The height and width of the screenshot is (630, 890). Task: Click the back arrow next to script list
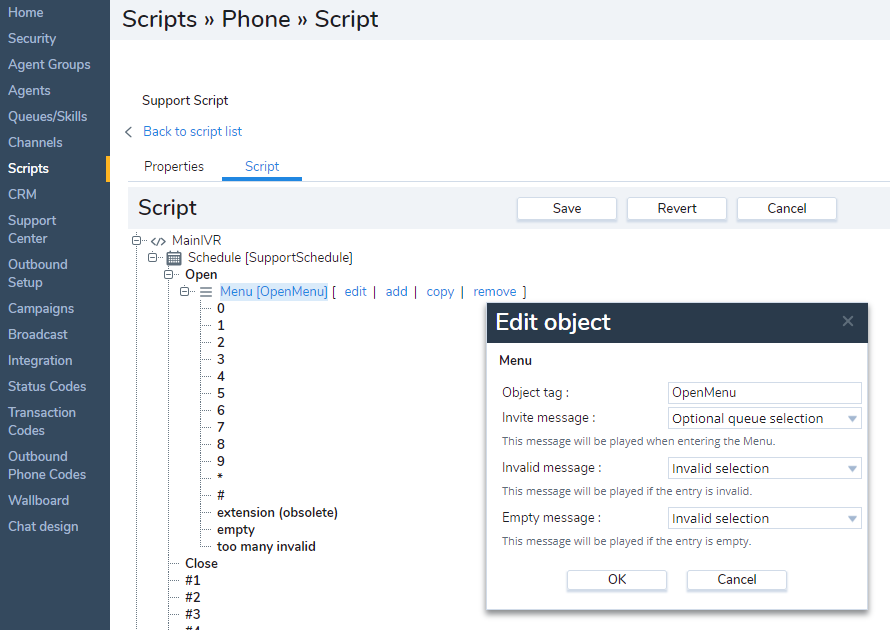pyautogui.click(x=128, y=132)
